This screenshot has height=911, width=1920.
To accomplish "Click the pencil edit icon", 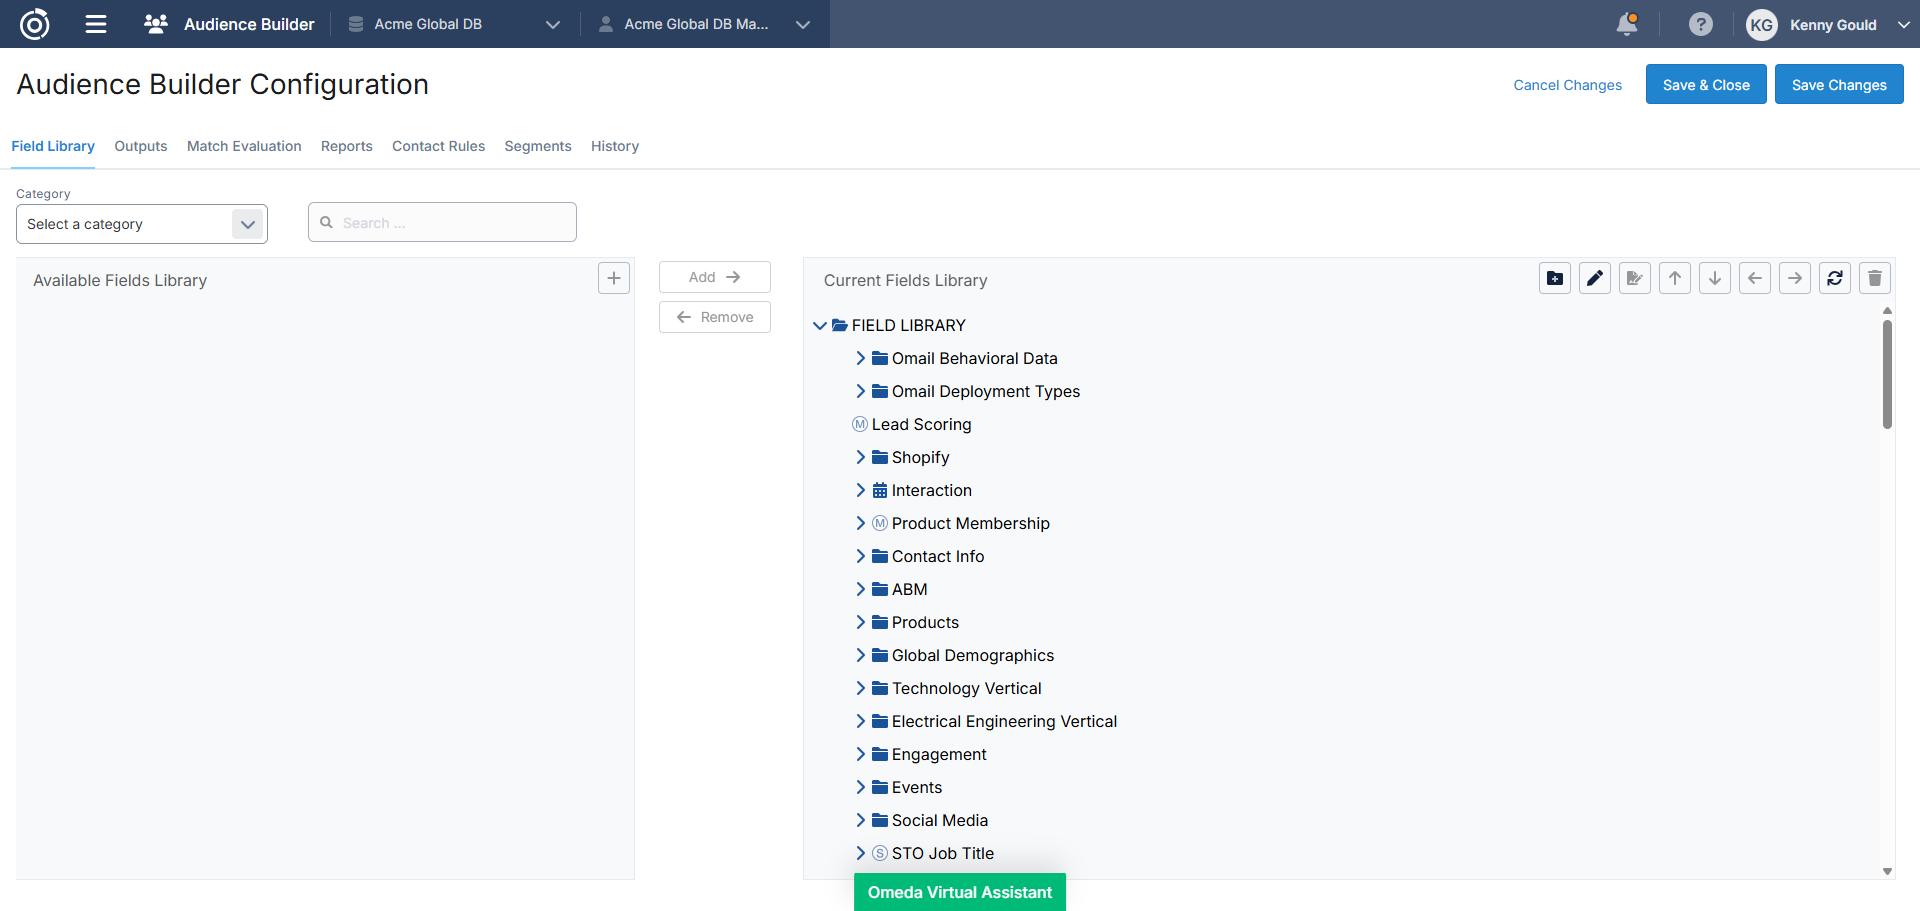I will (1594, 278).
